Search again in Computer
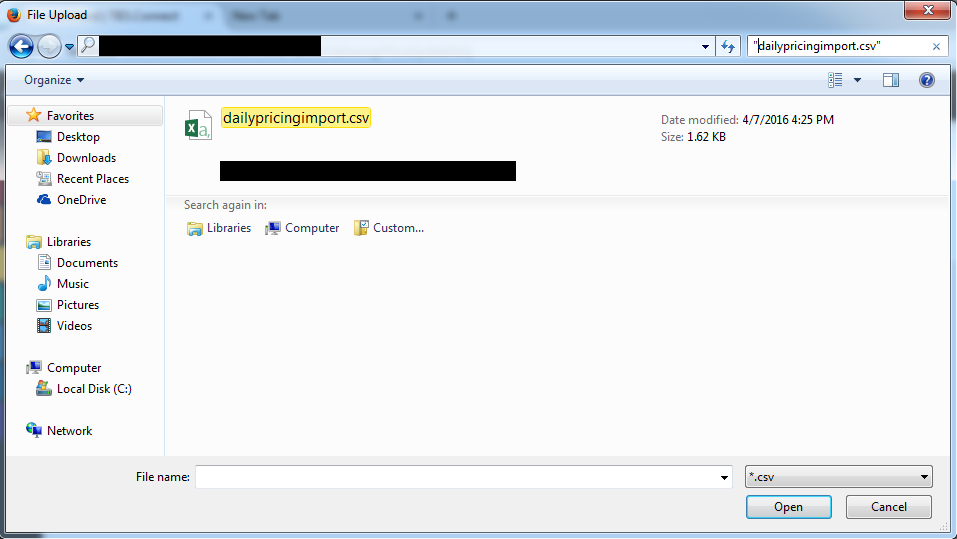This screenshot has width=957, height=539. pos(302,228)
